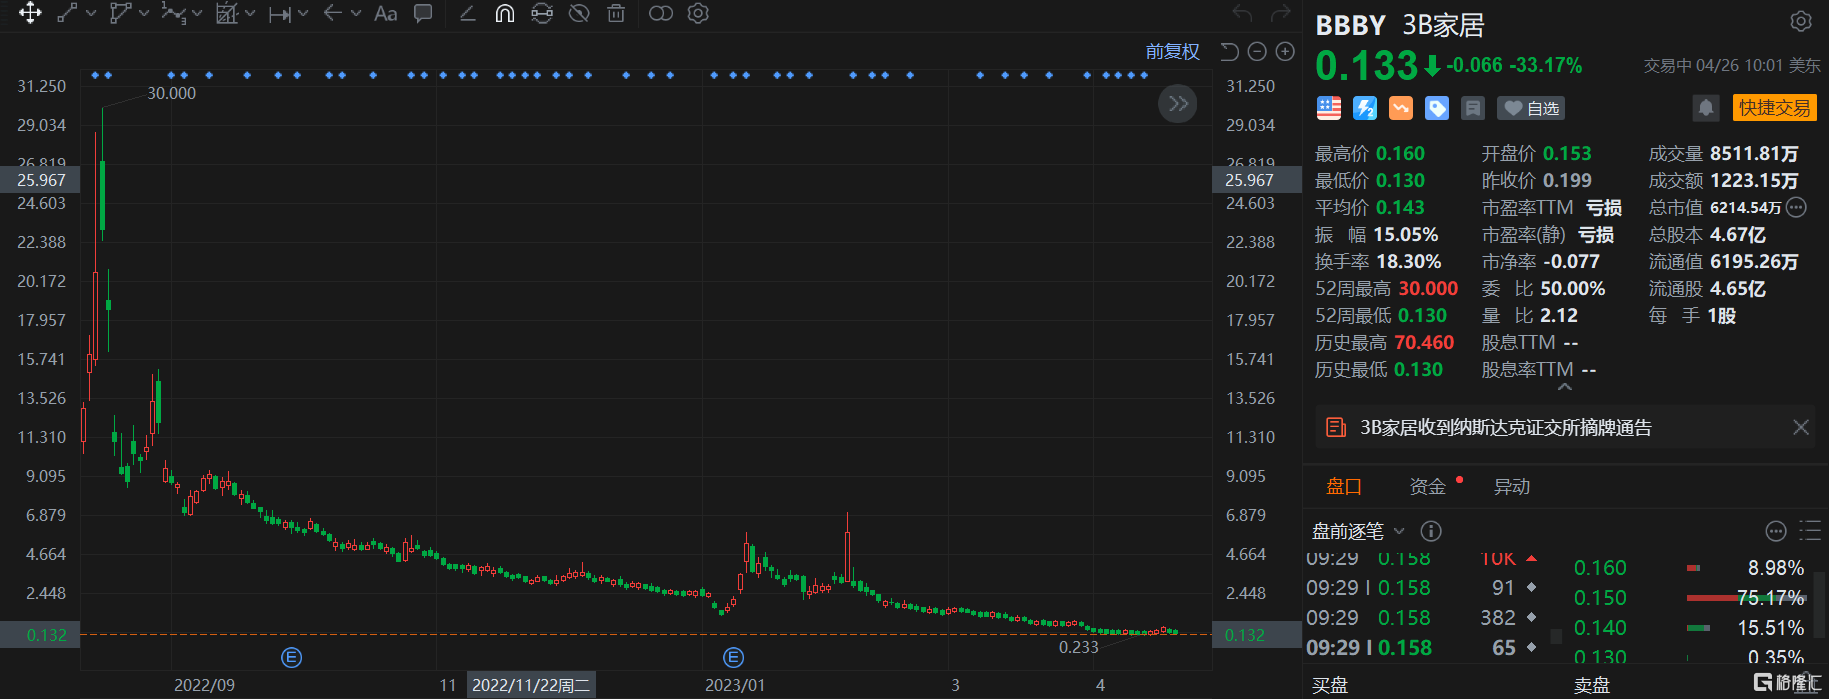Click the 2022/11/22 date label on axis

click(530, 685)
